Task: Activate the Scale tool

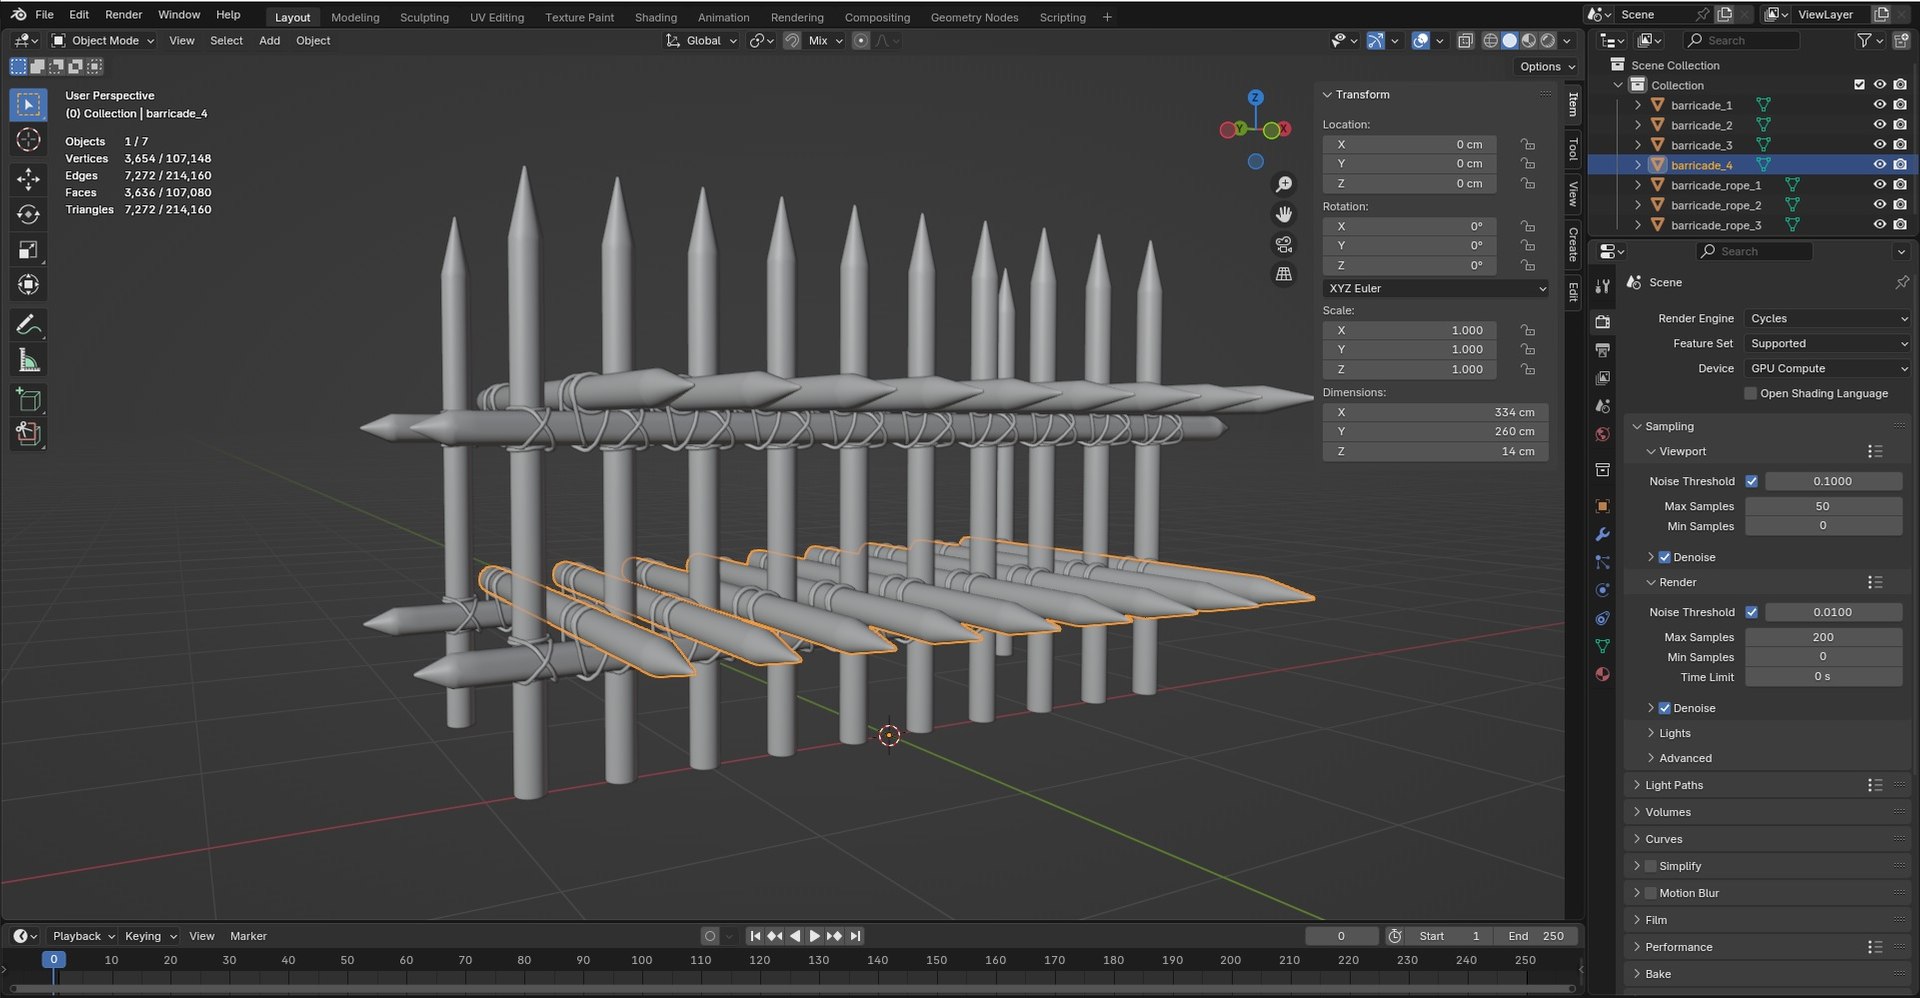Action: coord(28,249)
